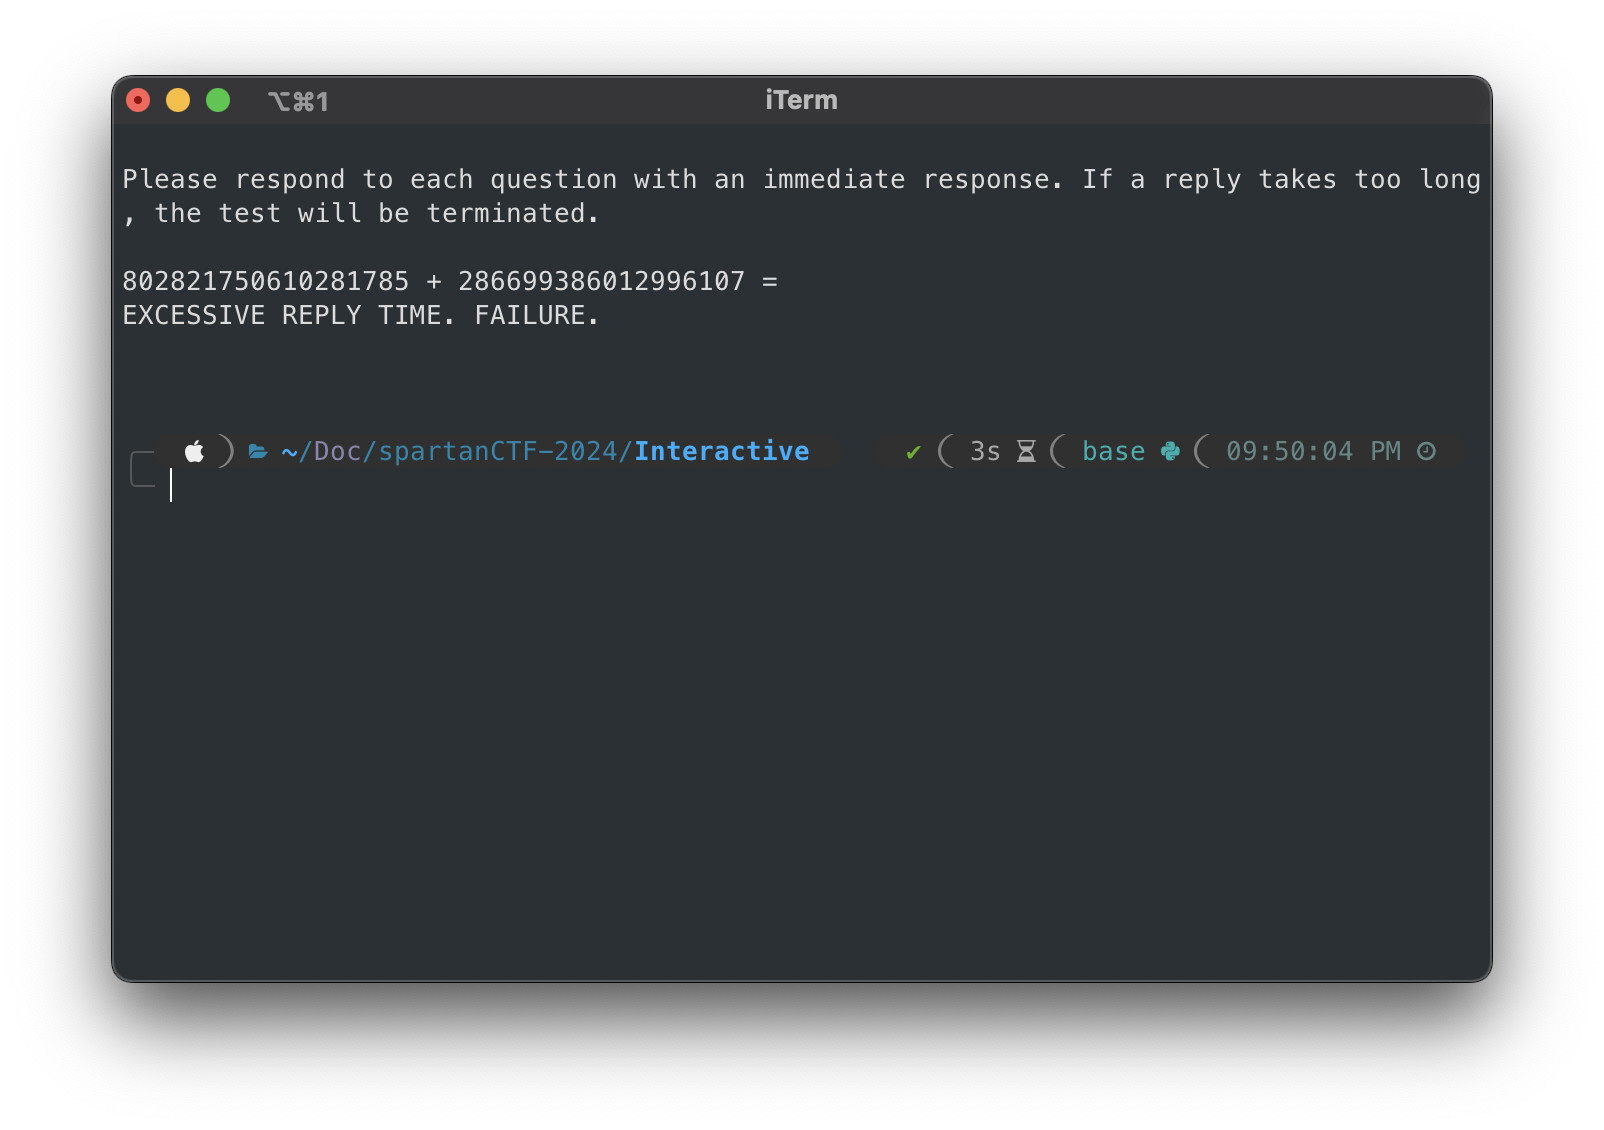Click the iTerm window title
1604x1130 pixels.
pyautogui.click(x=801, y=100)
